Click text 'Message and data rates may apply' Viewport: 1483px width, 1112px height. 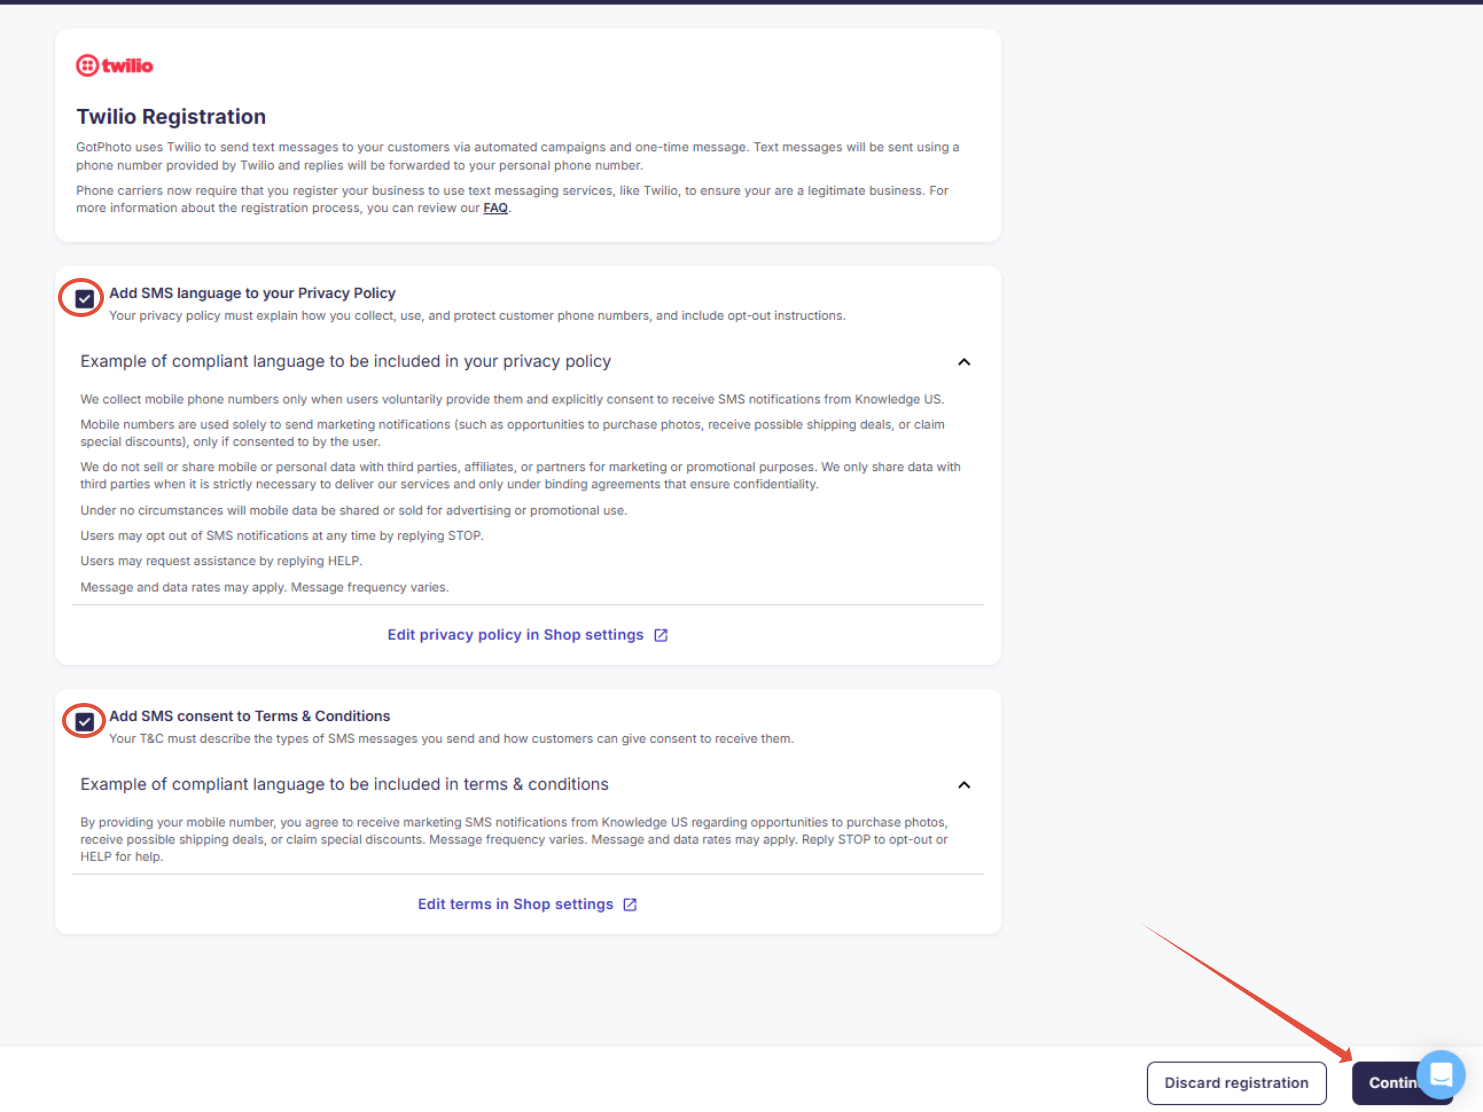(x=265, y=587)
